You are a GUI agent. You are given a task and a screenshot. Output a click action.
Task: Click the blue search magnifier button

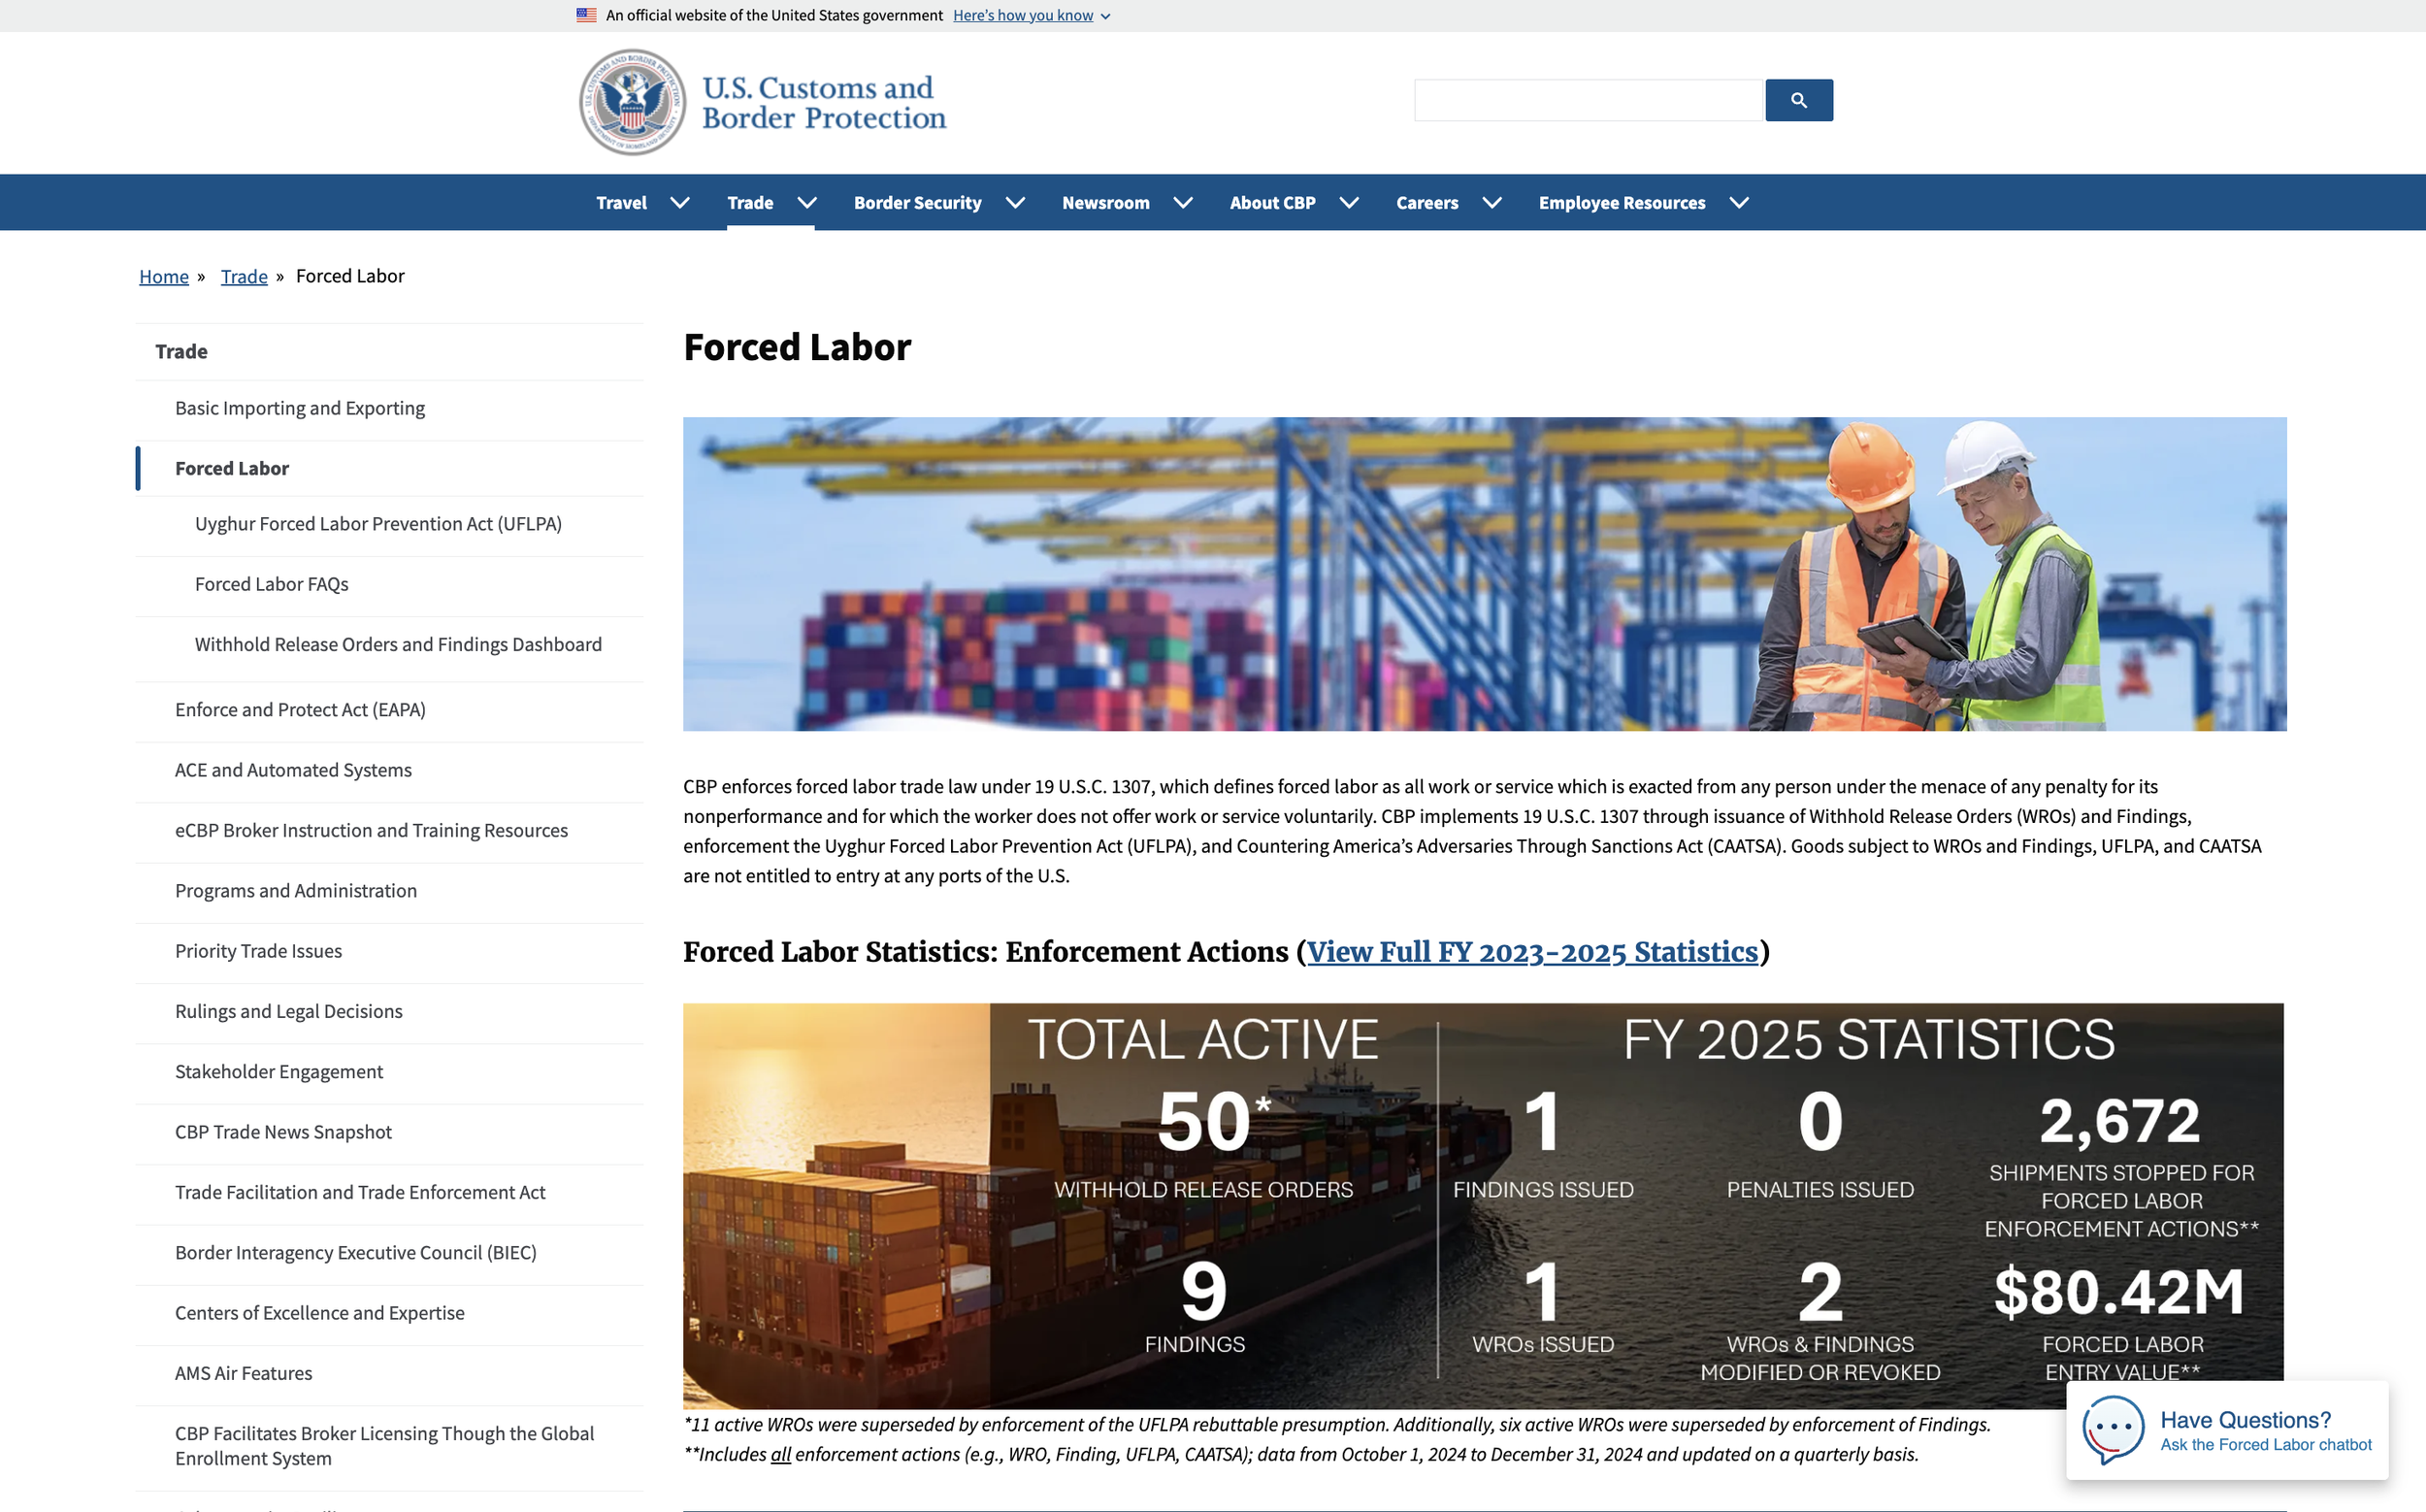tap(1798, 100)
